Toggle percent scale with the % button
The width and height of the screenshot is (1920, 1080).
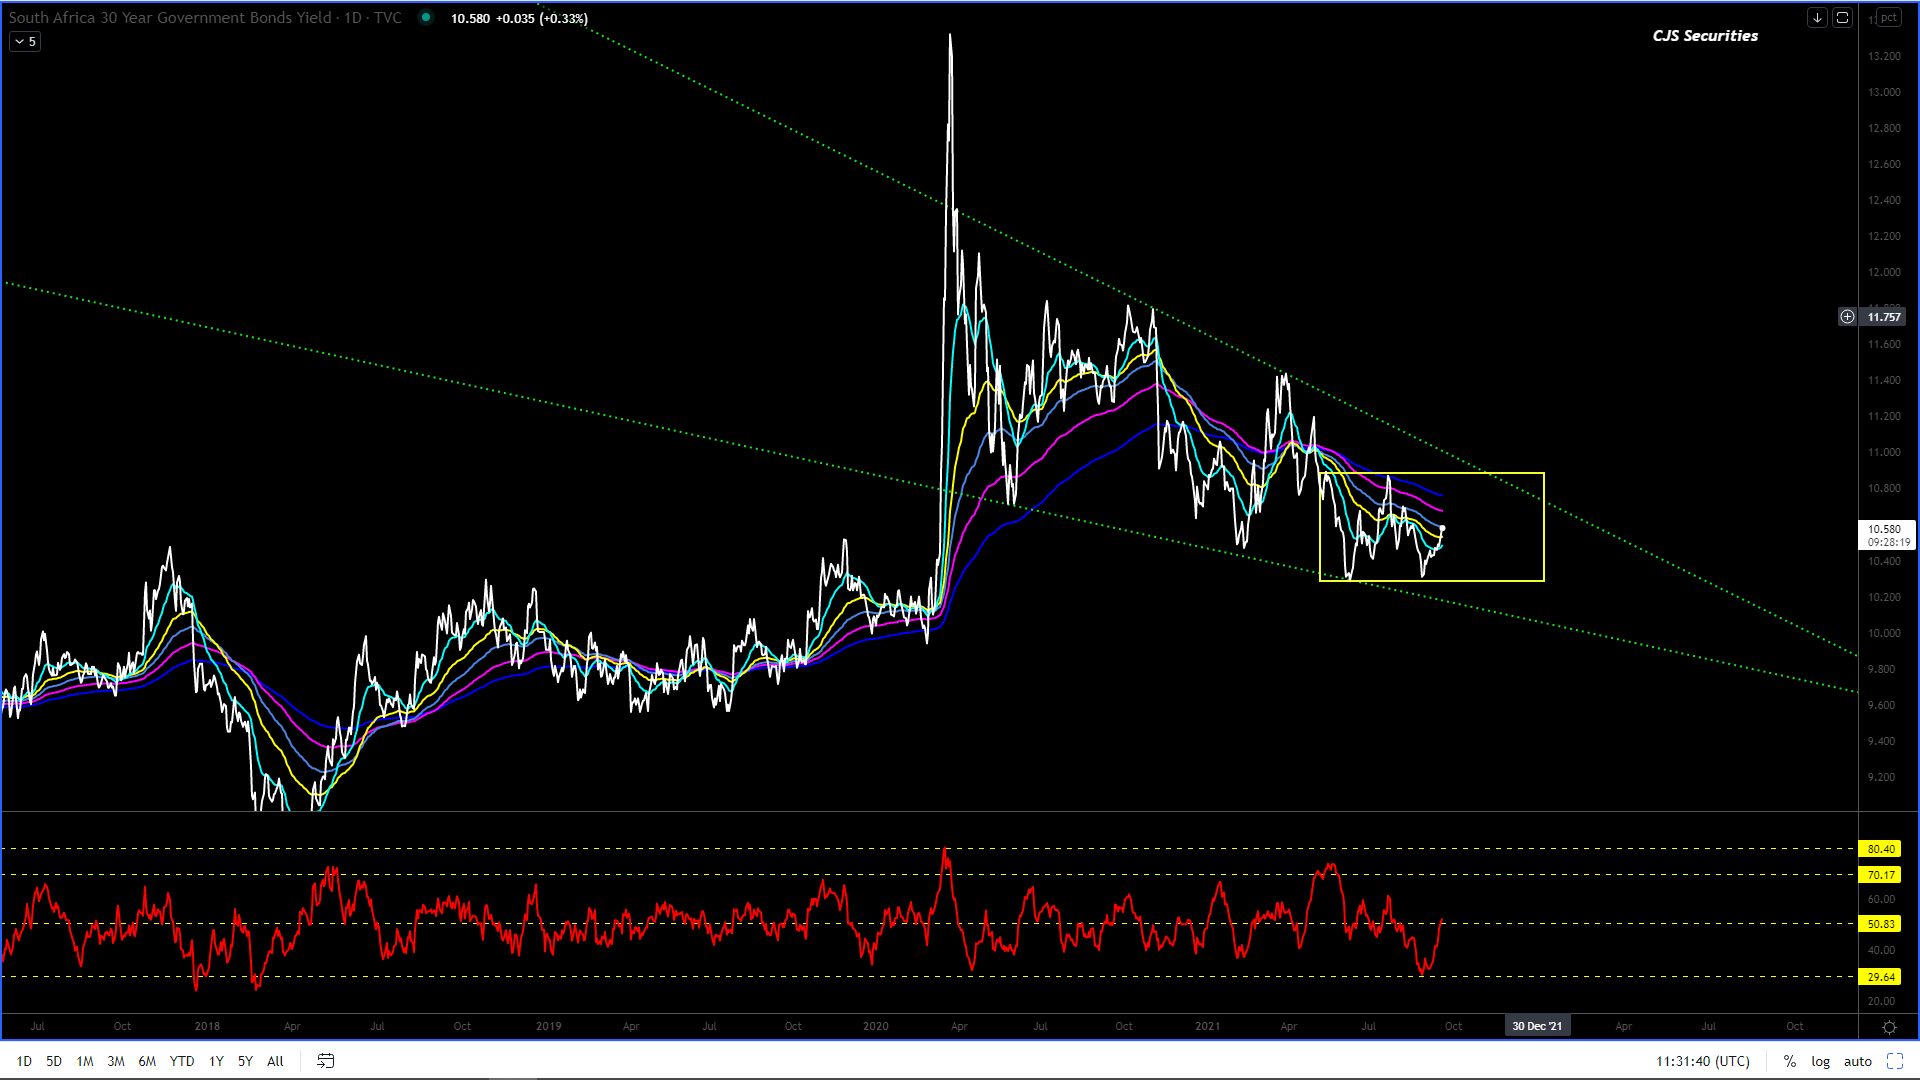click(x=1790, y=1061)
